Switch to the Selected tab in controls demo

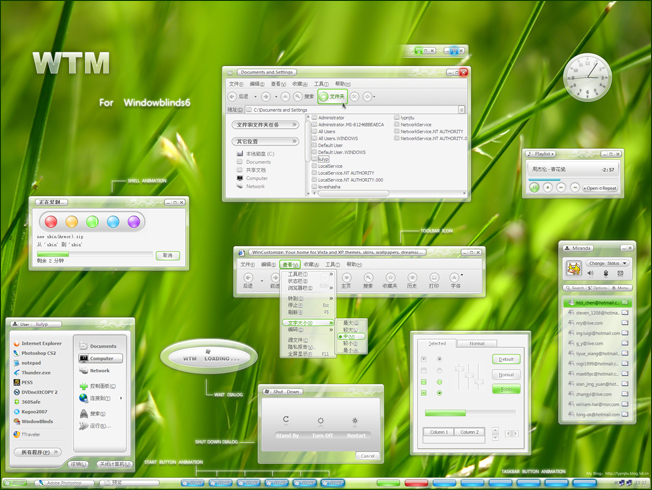(x=437, y=343)
